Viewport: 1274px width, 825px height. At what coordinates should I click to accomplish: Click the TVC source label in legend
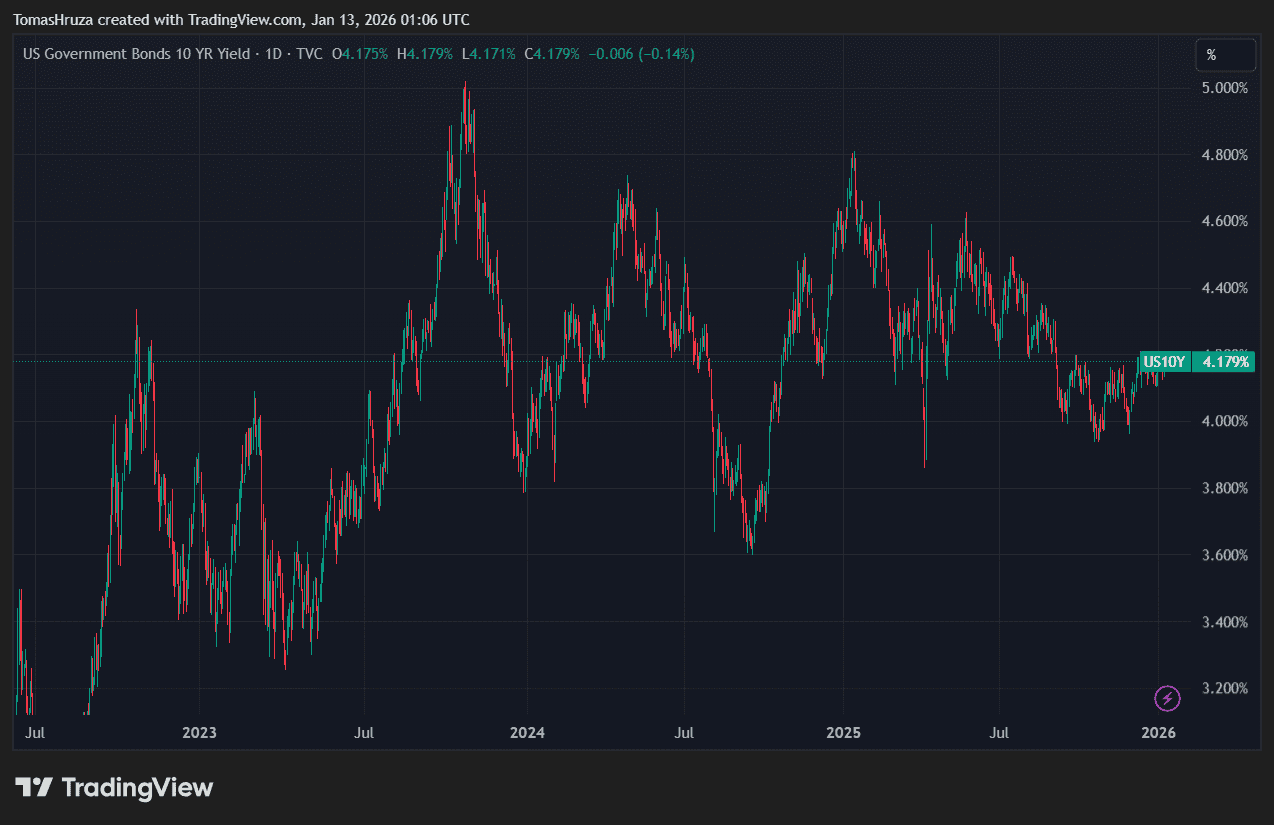click(x=309, y=54)
